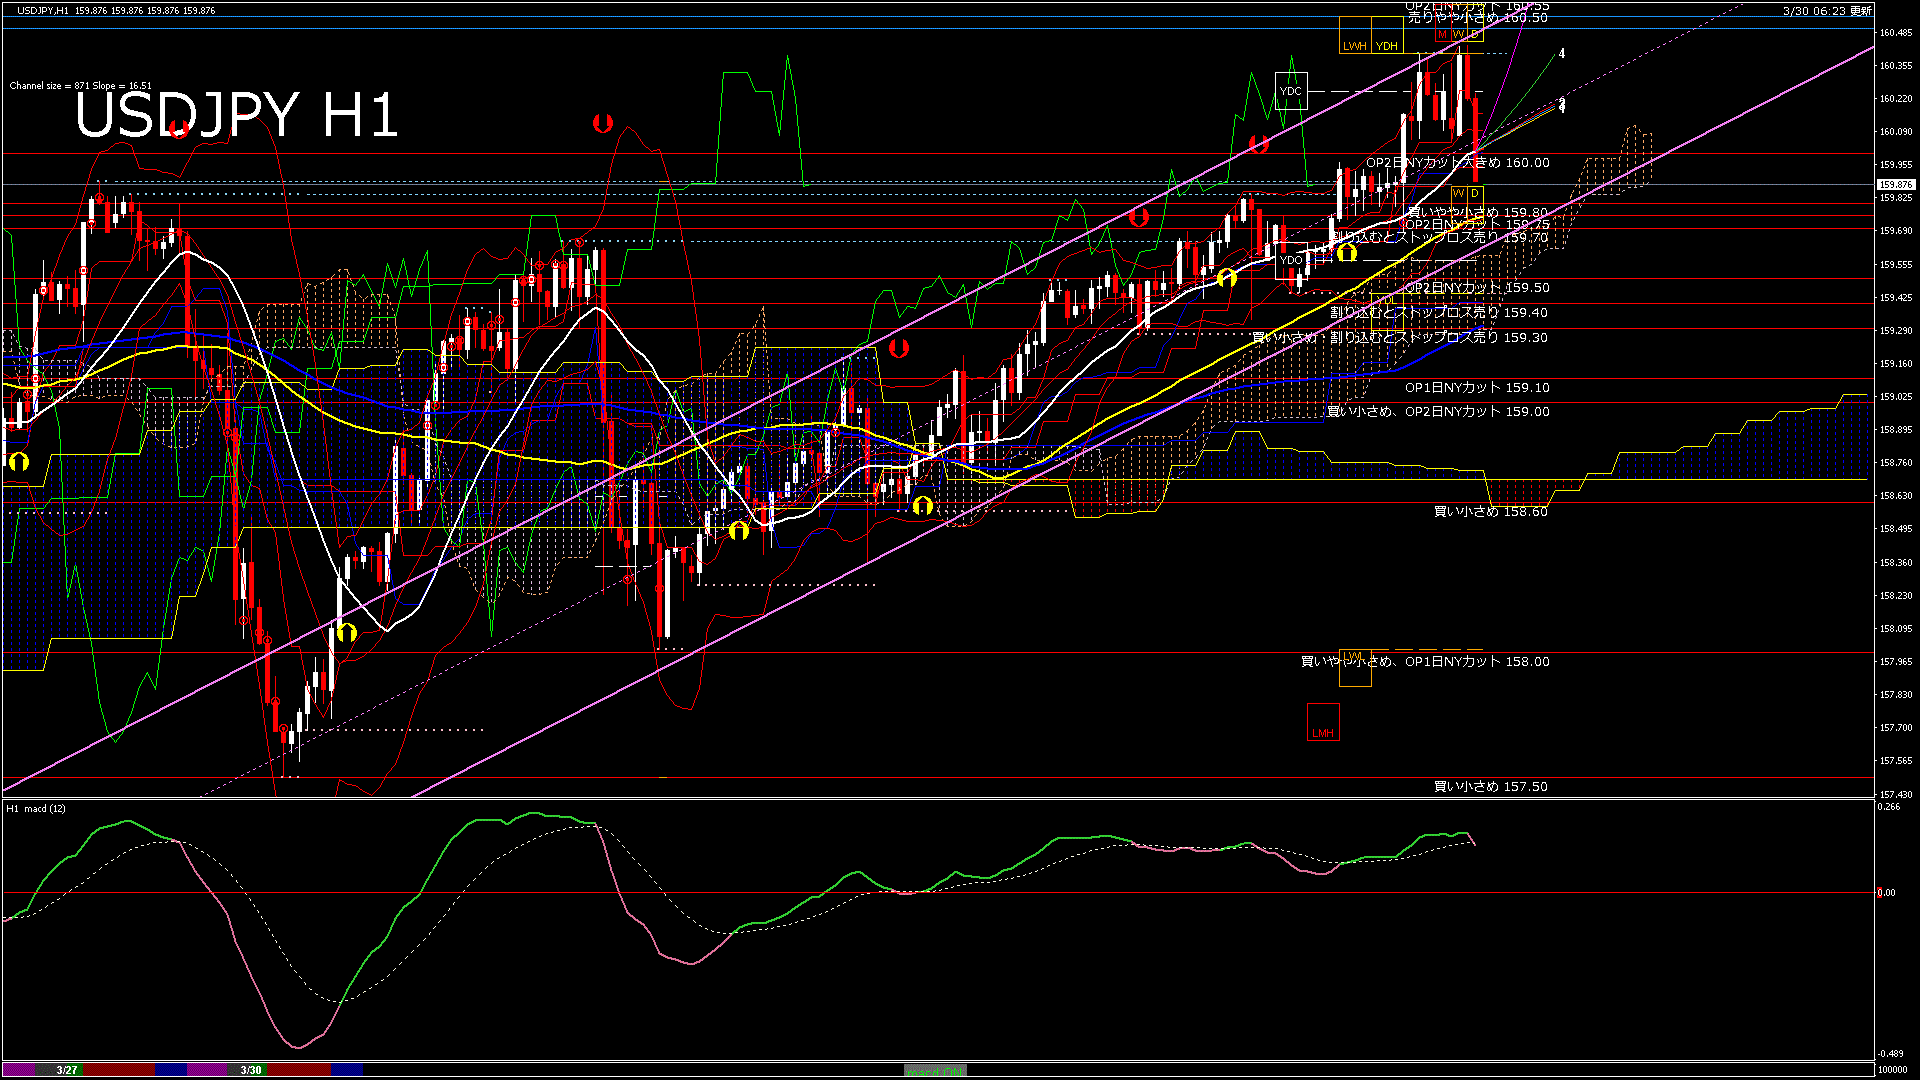Click the H1 macd (12) indicator label
The image size is (1920, 1080).
[x=36, y=808]
